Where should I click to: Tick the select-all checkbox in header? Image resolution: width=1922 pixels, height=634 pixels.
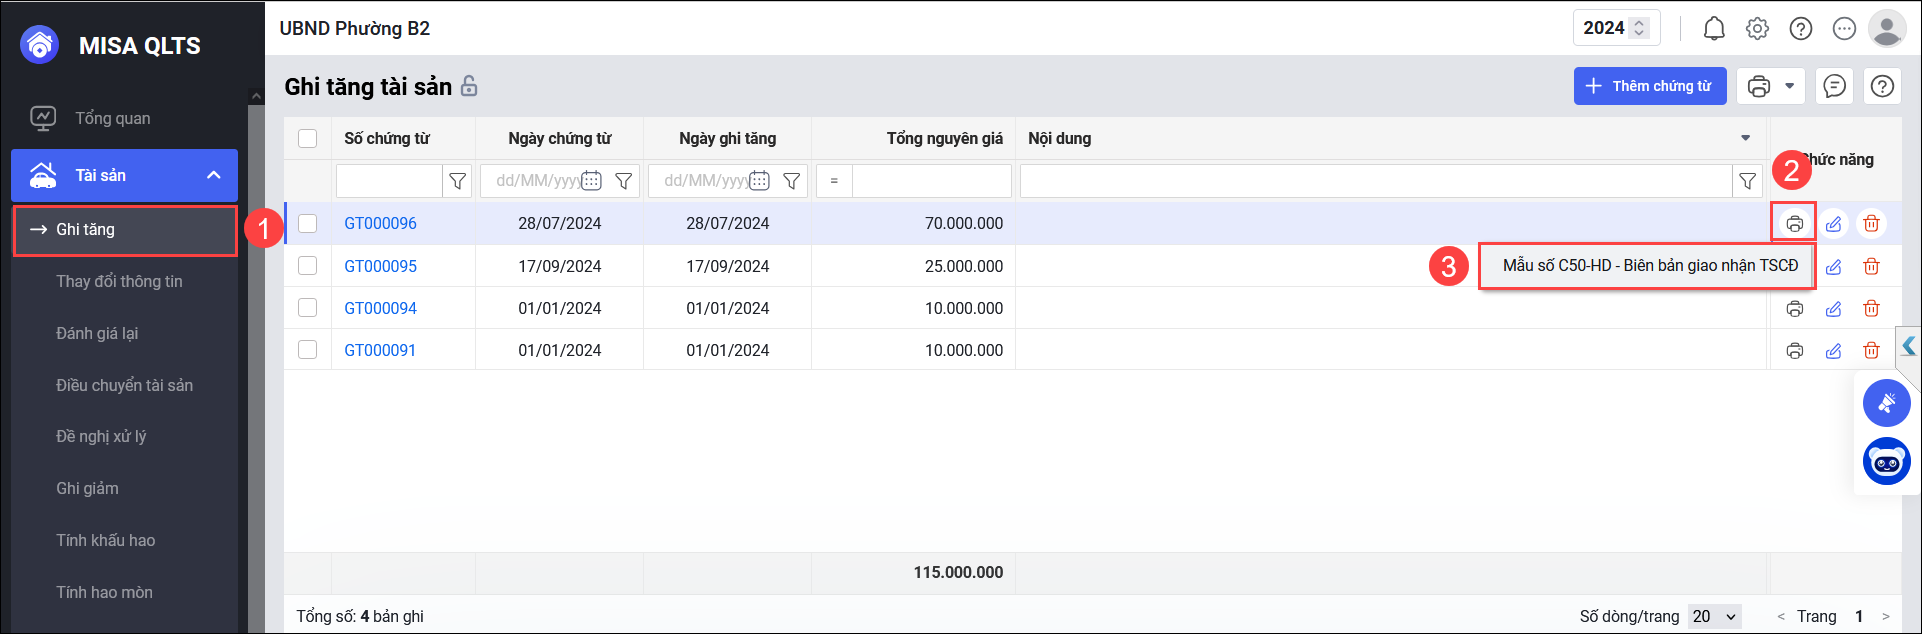[308, 139]
